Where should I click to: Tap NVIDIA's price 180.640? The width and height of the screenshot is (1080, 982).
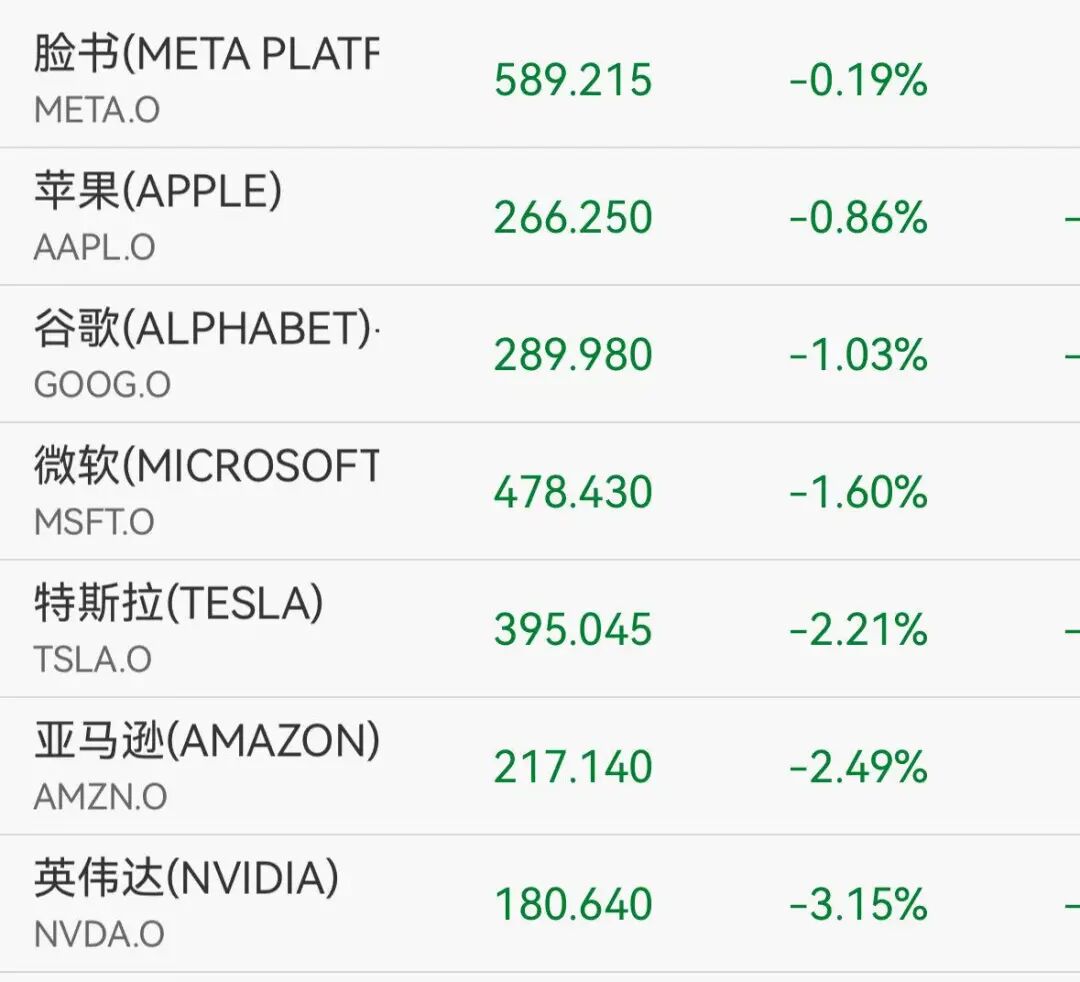point(573,904)
